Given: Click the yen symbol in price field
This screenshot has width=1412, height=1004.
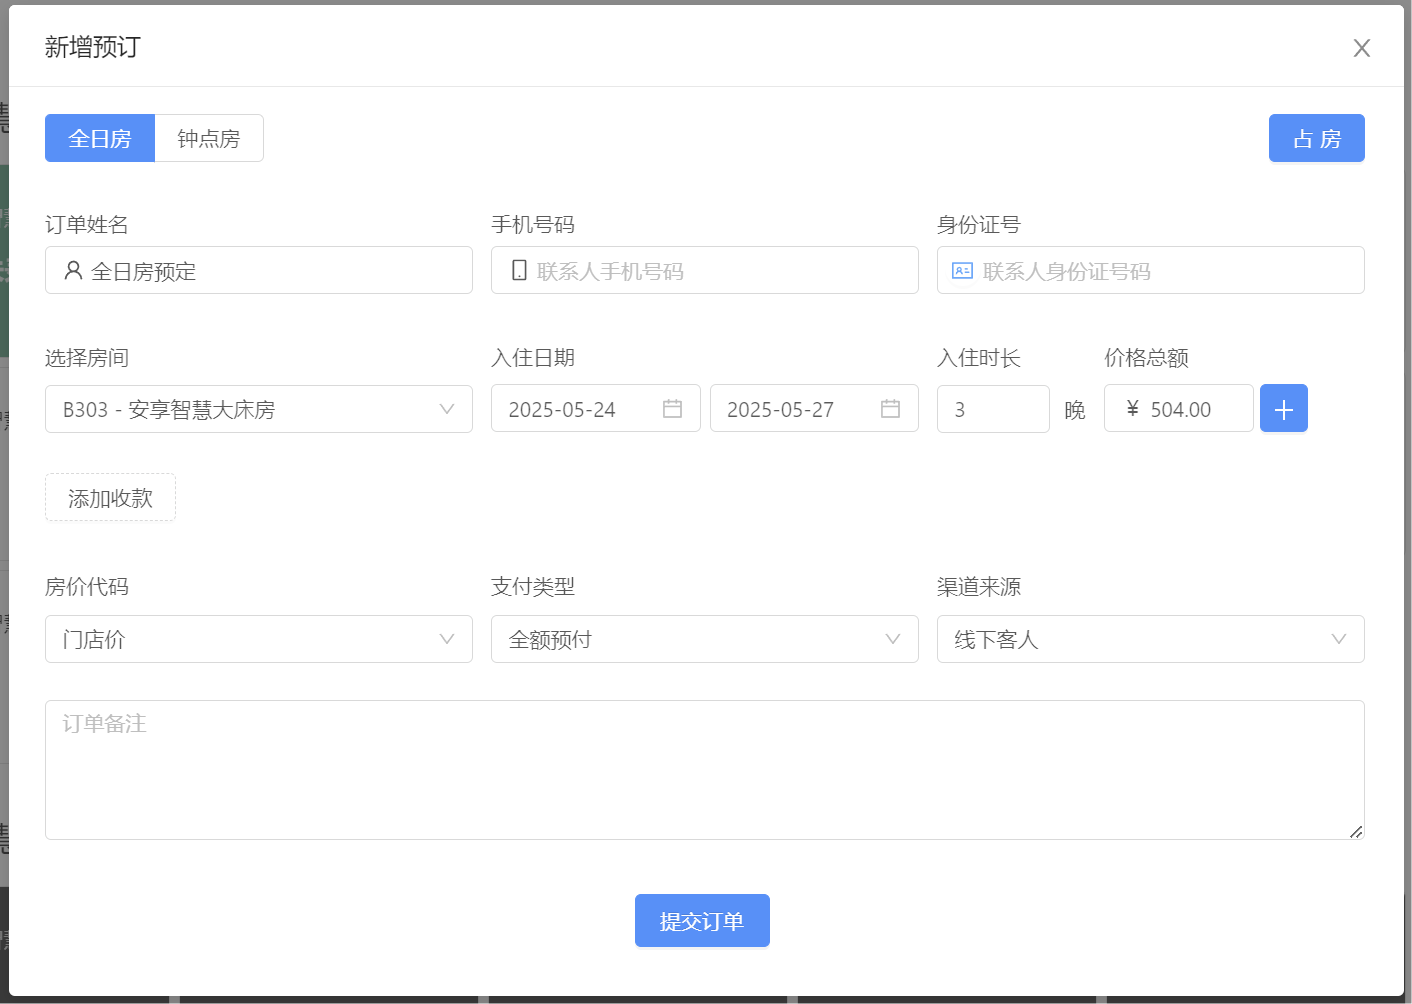Looking at the screenshot, I should tap(1132, 408).
